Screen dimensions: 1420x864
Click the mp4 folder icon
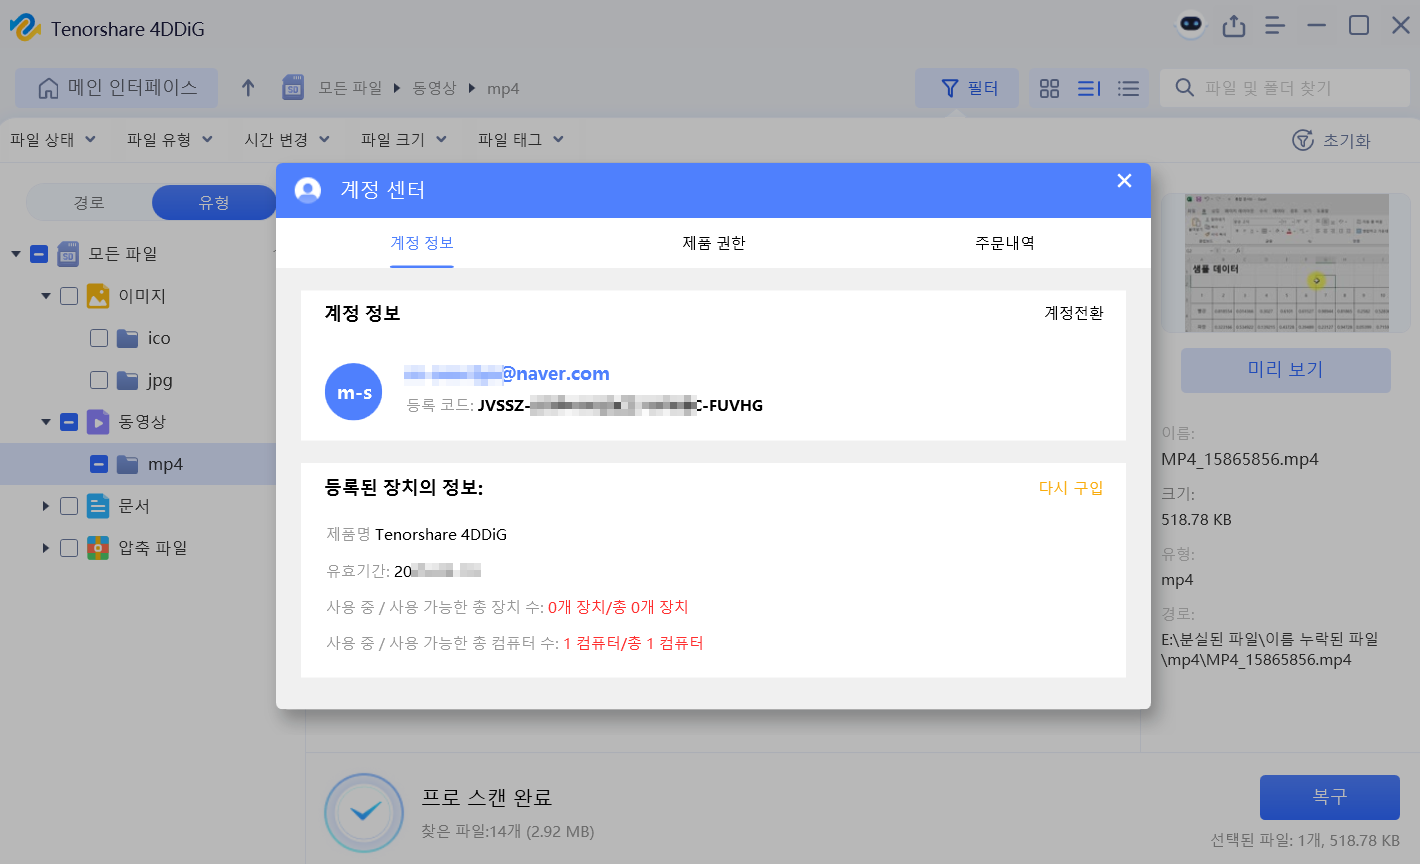127,464
